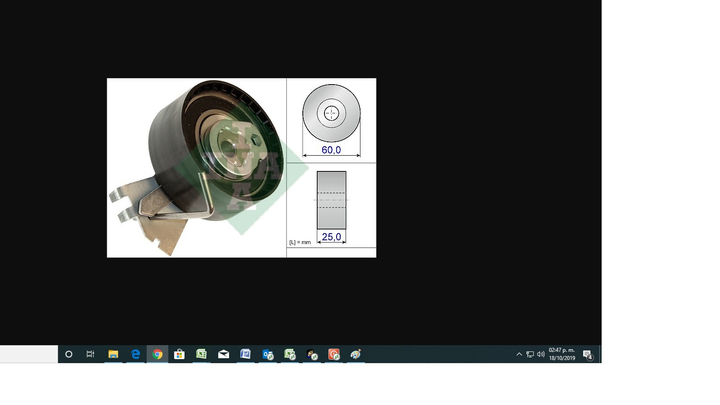Click the Windows taskbar search box
720x405 pixels.
(x=28, y=354)
